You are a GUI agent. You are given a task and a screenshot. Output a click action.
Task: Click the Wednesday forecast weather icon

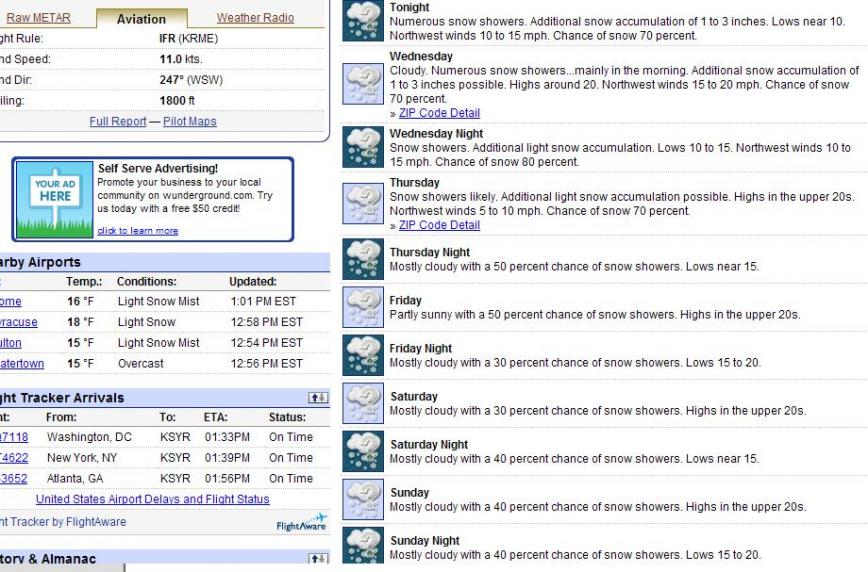[363, 84]
